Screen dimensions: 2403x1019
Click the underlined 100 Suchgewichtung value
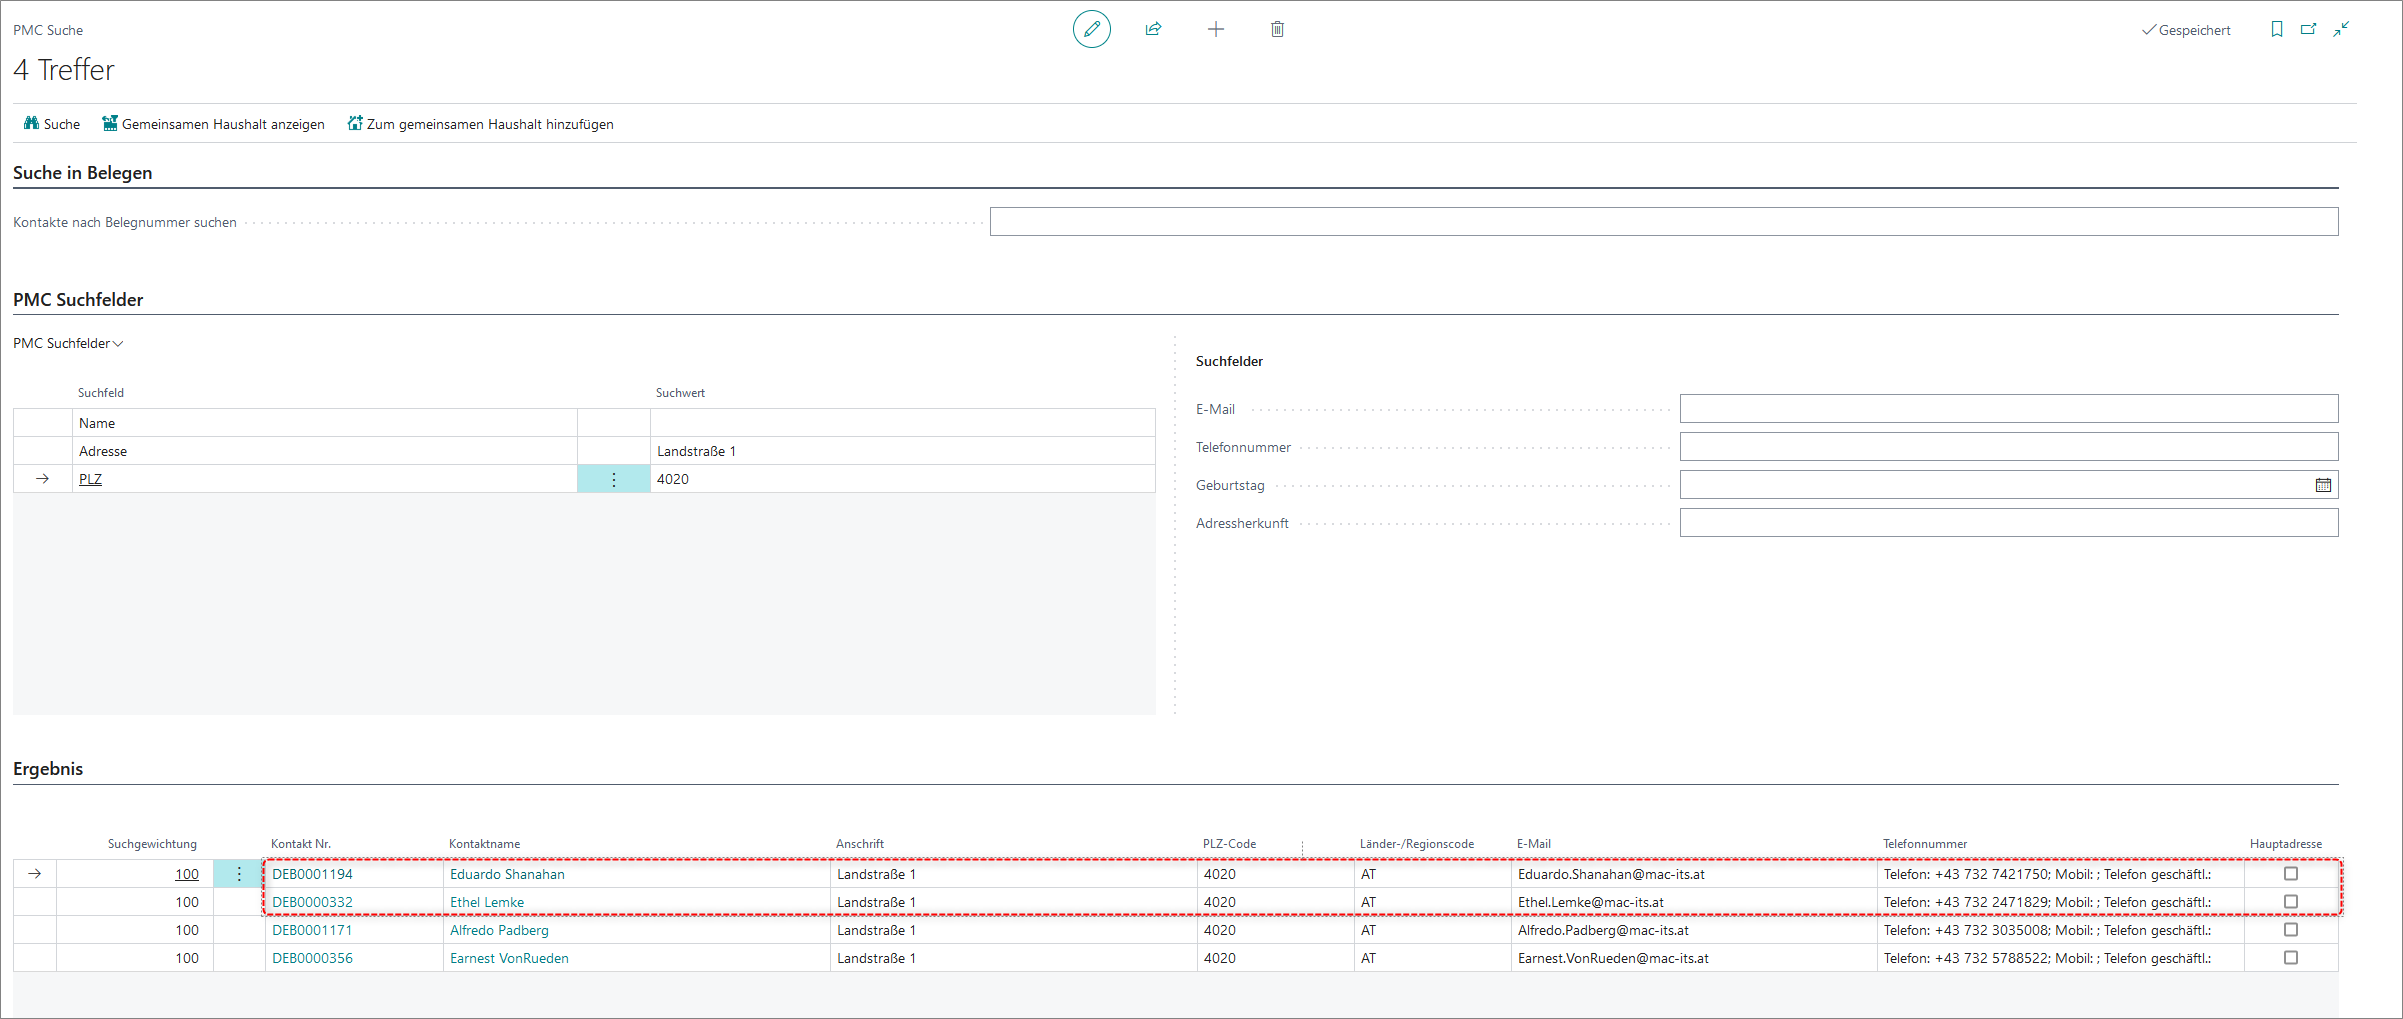click(187, 874)
